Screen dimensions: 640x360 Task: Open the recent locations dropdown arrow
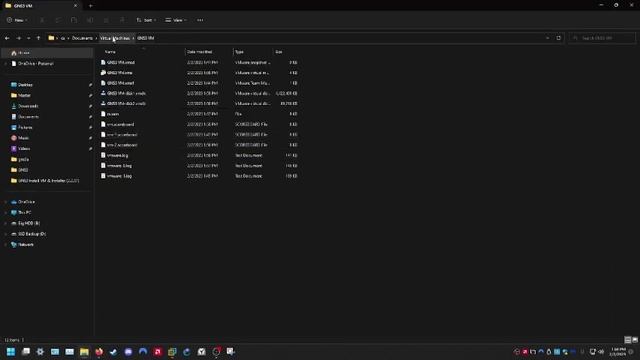pyautogui.click(x=29, y=38)
